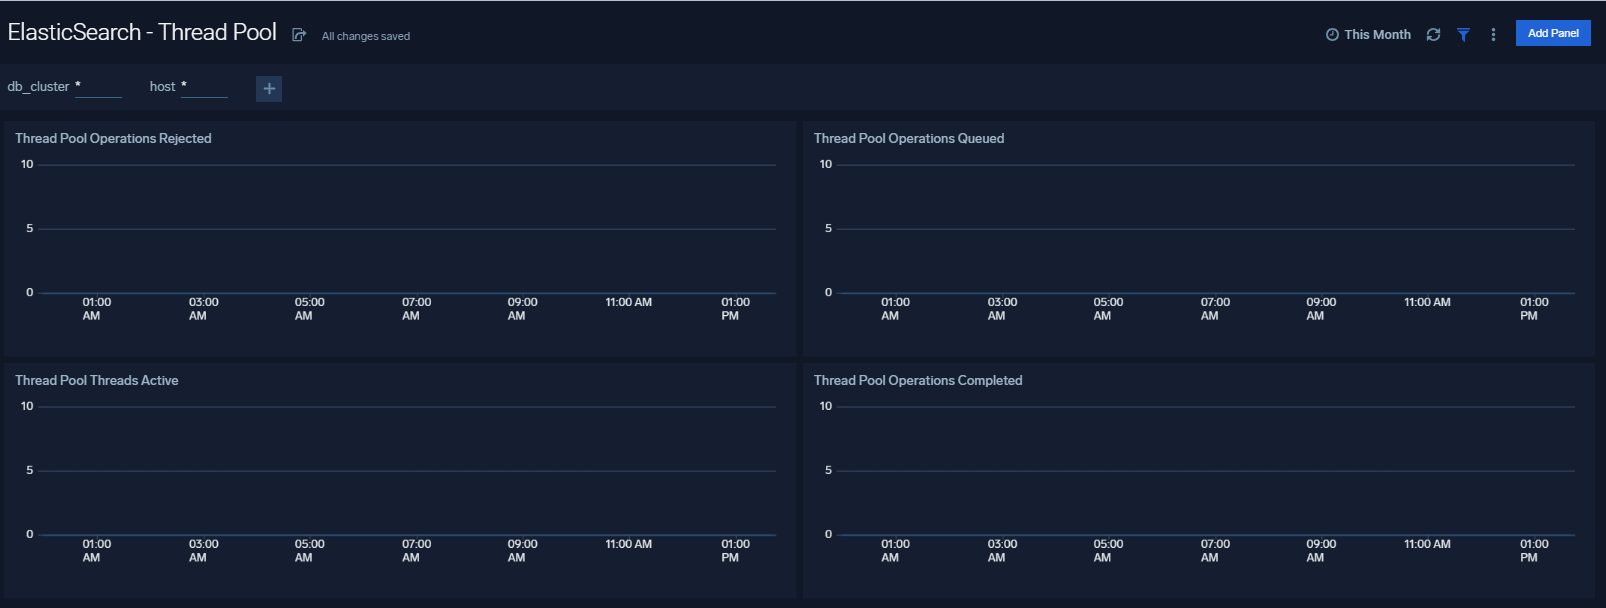Select the Thread Pool Operations Queued panel title
The height and width of the screenshot is (608, 1606).
pyautogui.click(x=908, y=138)
